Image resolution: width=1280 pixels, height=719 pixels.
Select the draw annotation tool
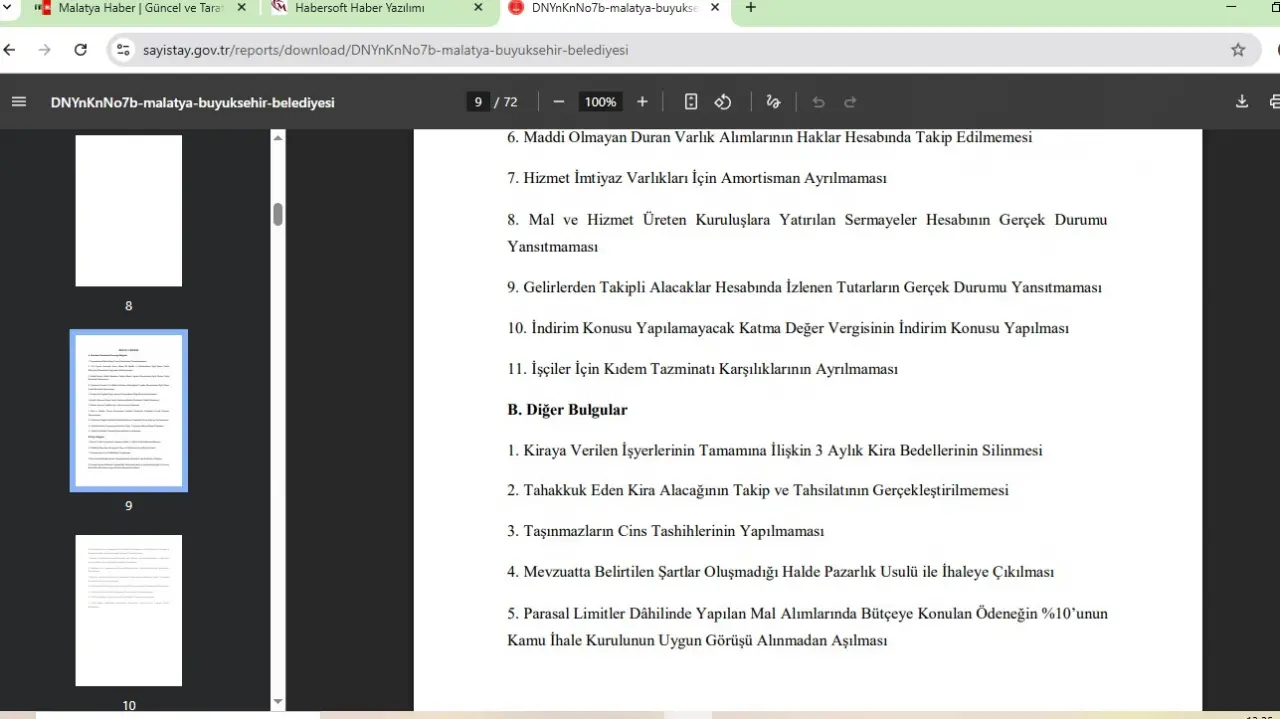773,102
